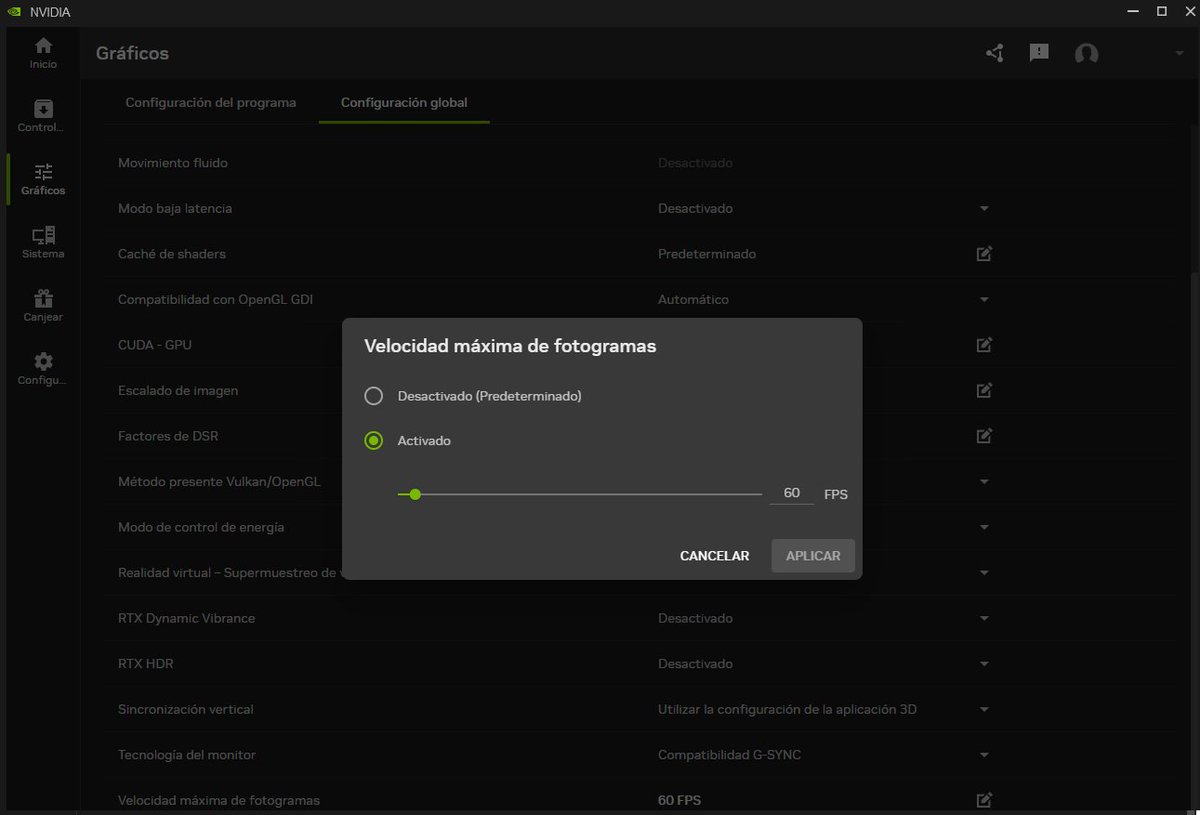The width and height of the screenshot is (1200, 815).
Task: Expand Compatibilidad con OpenGL GDI dropdown
Action: (x=984, y=300)
